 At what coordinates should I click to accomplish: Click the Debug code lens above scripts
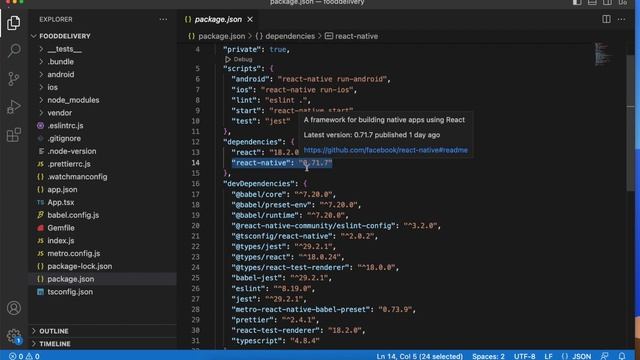point(239,60)
